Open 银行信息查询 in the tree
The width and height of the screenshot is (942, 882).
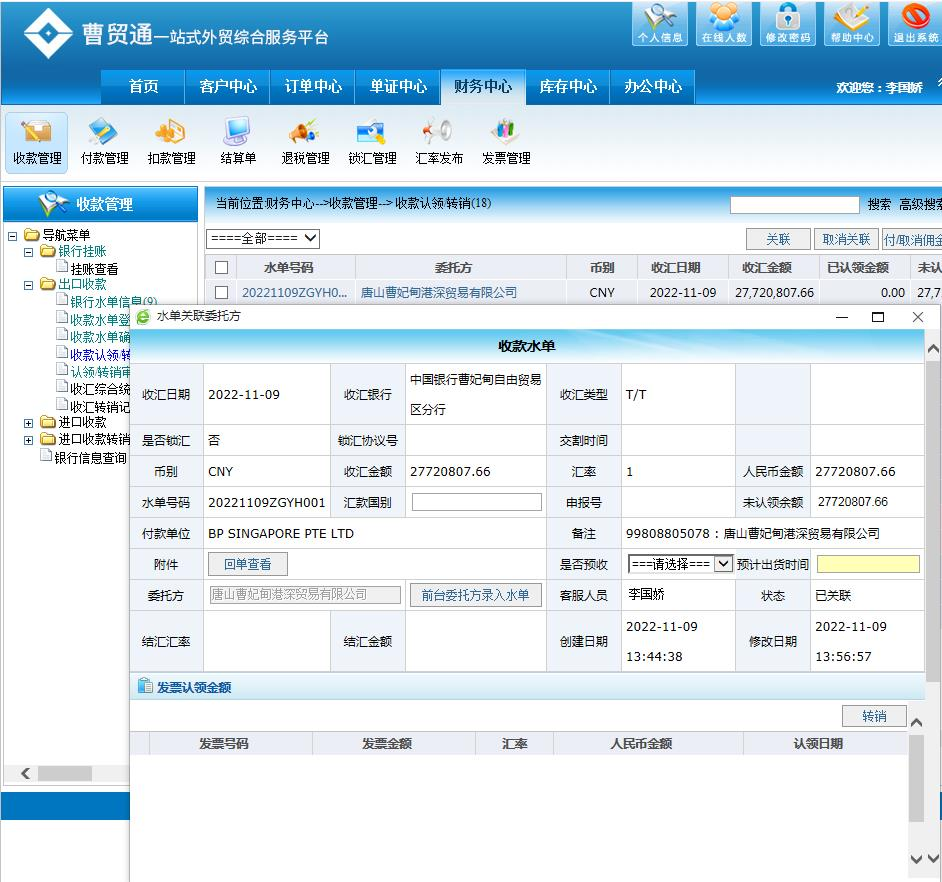(x=90, y=458)
